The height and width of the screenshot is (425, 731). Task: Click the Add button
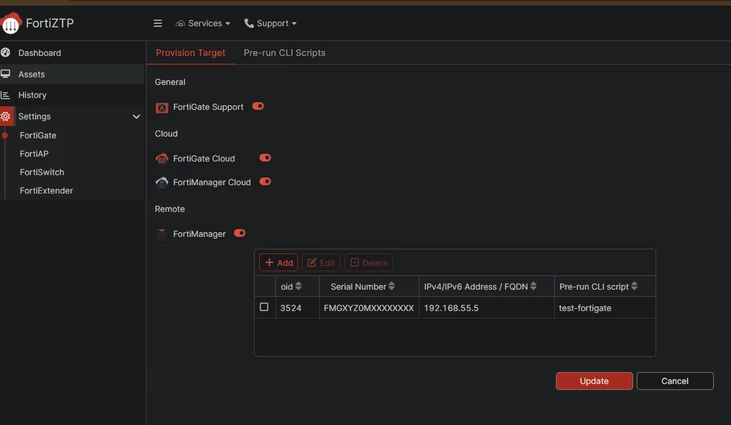pos(279,263)
